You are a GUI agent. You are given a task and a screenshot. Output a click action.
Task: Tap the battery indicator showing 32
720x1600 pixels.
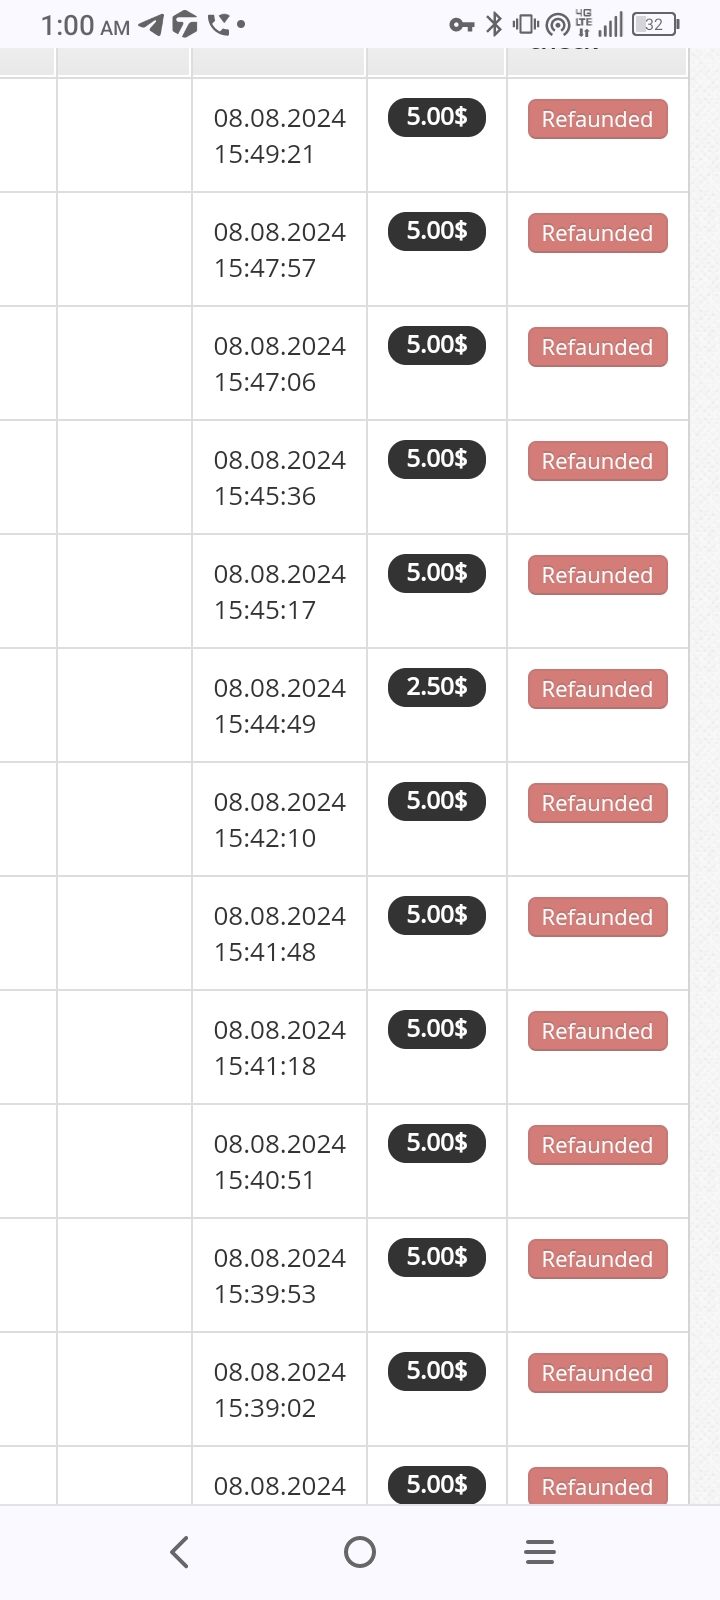point(656,24)
